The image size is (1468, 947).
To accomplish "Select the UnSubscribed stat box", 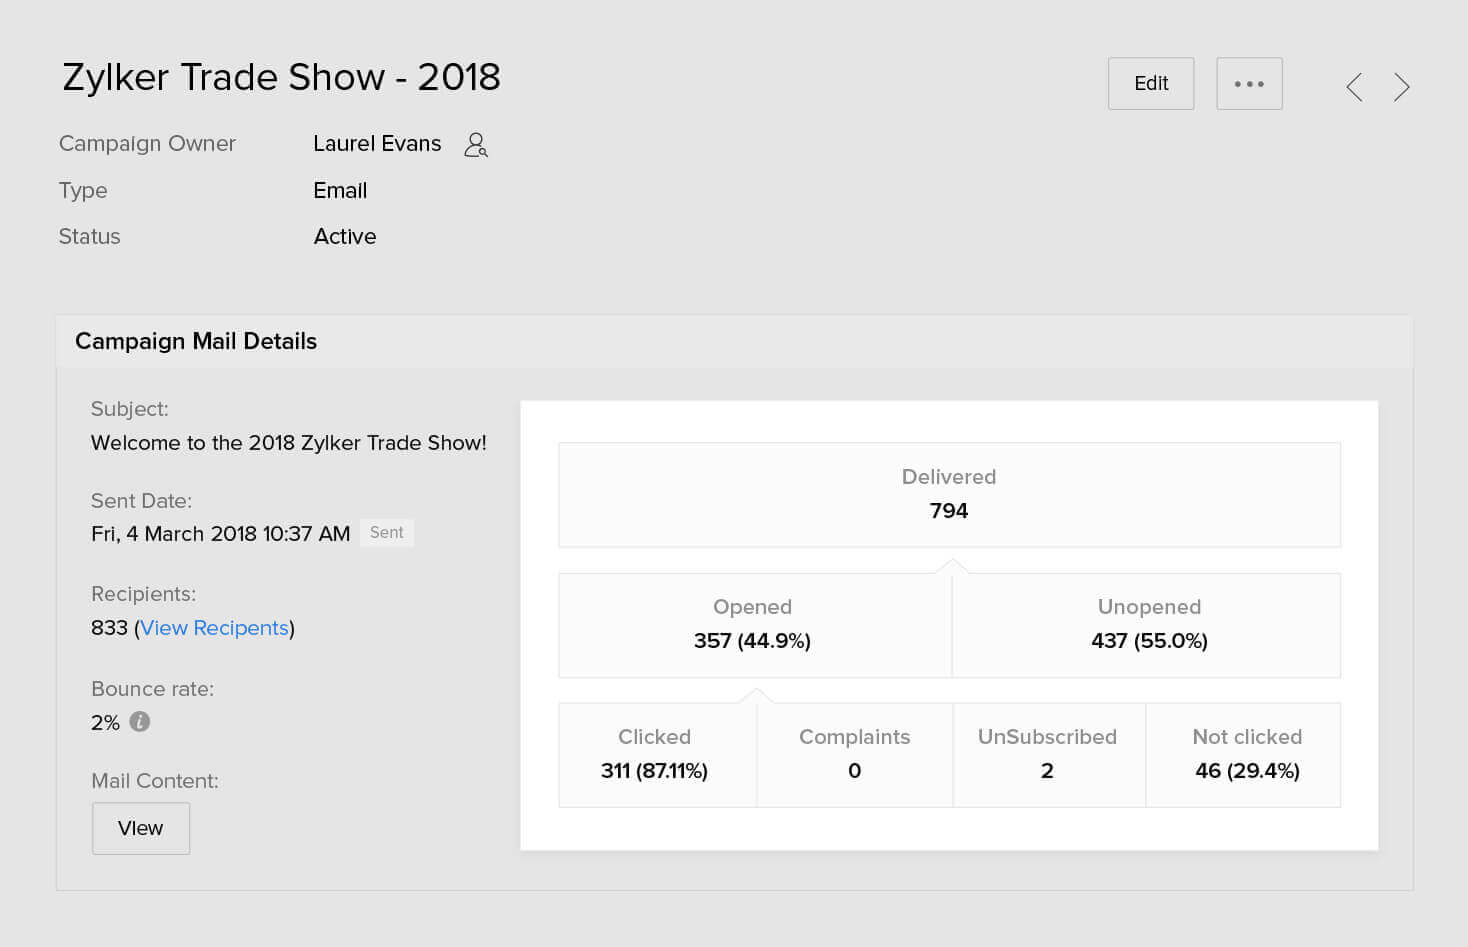I will tap(1047, 755).
